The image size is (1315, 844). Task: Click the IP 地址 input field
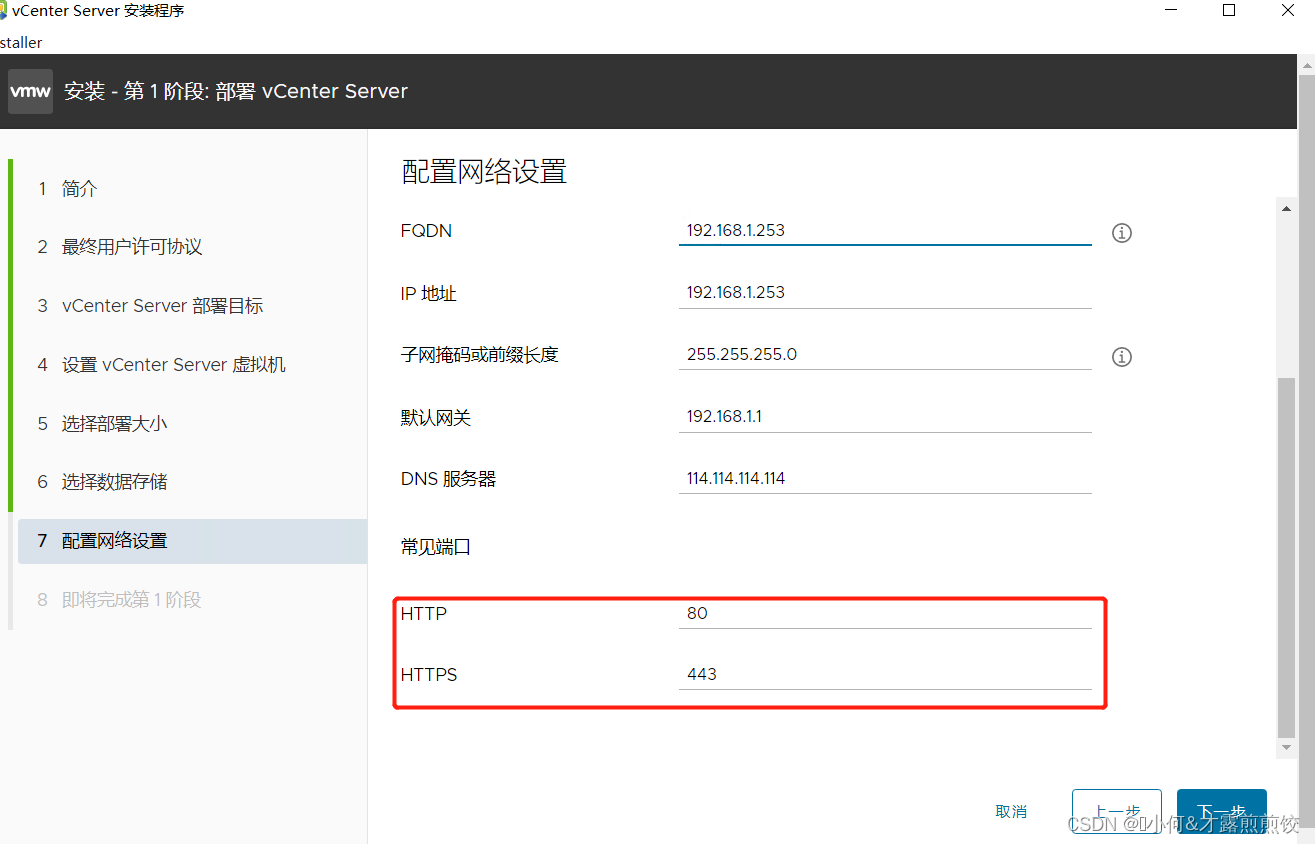tap(885, 293)
